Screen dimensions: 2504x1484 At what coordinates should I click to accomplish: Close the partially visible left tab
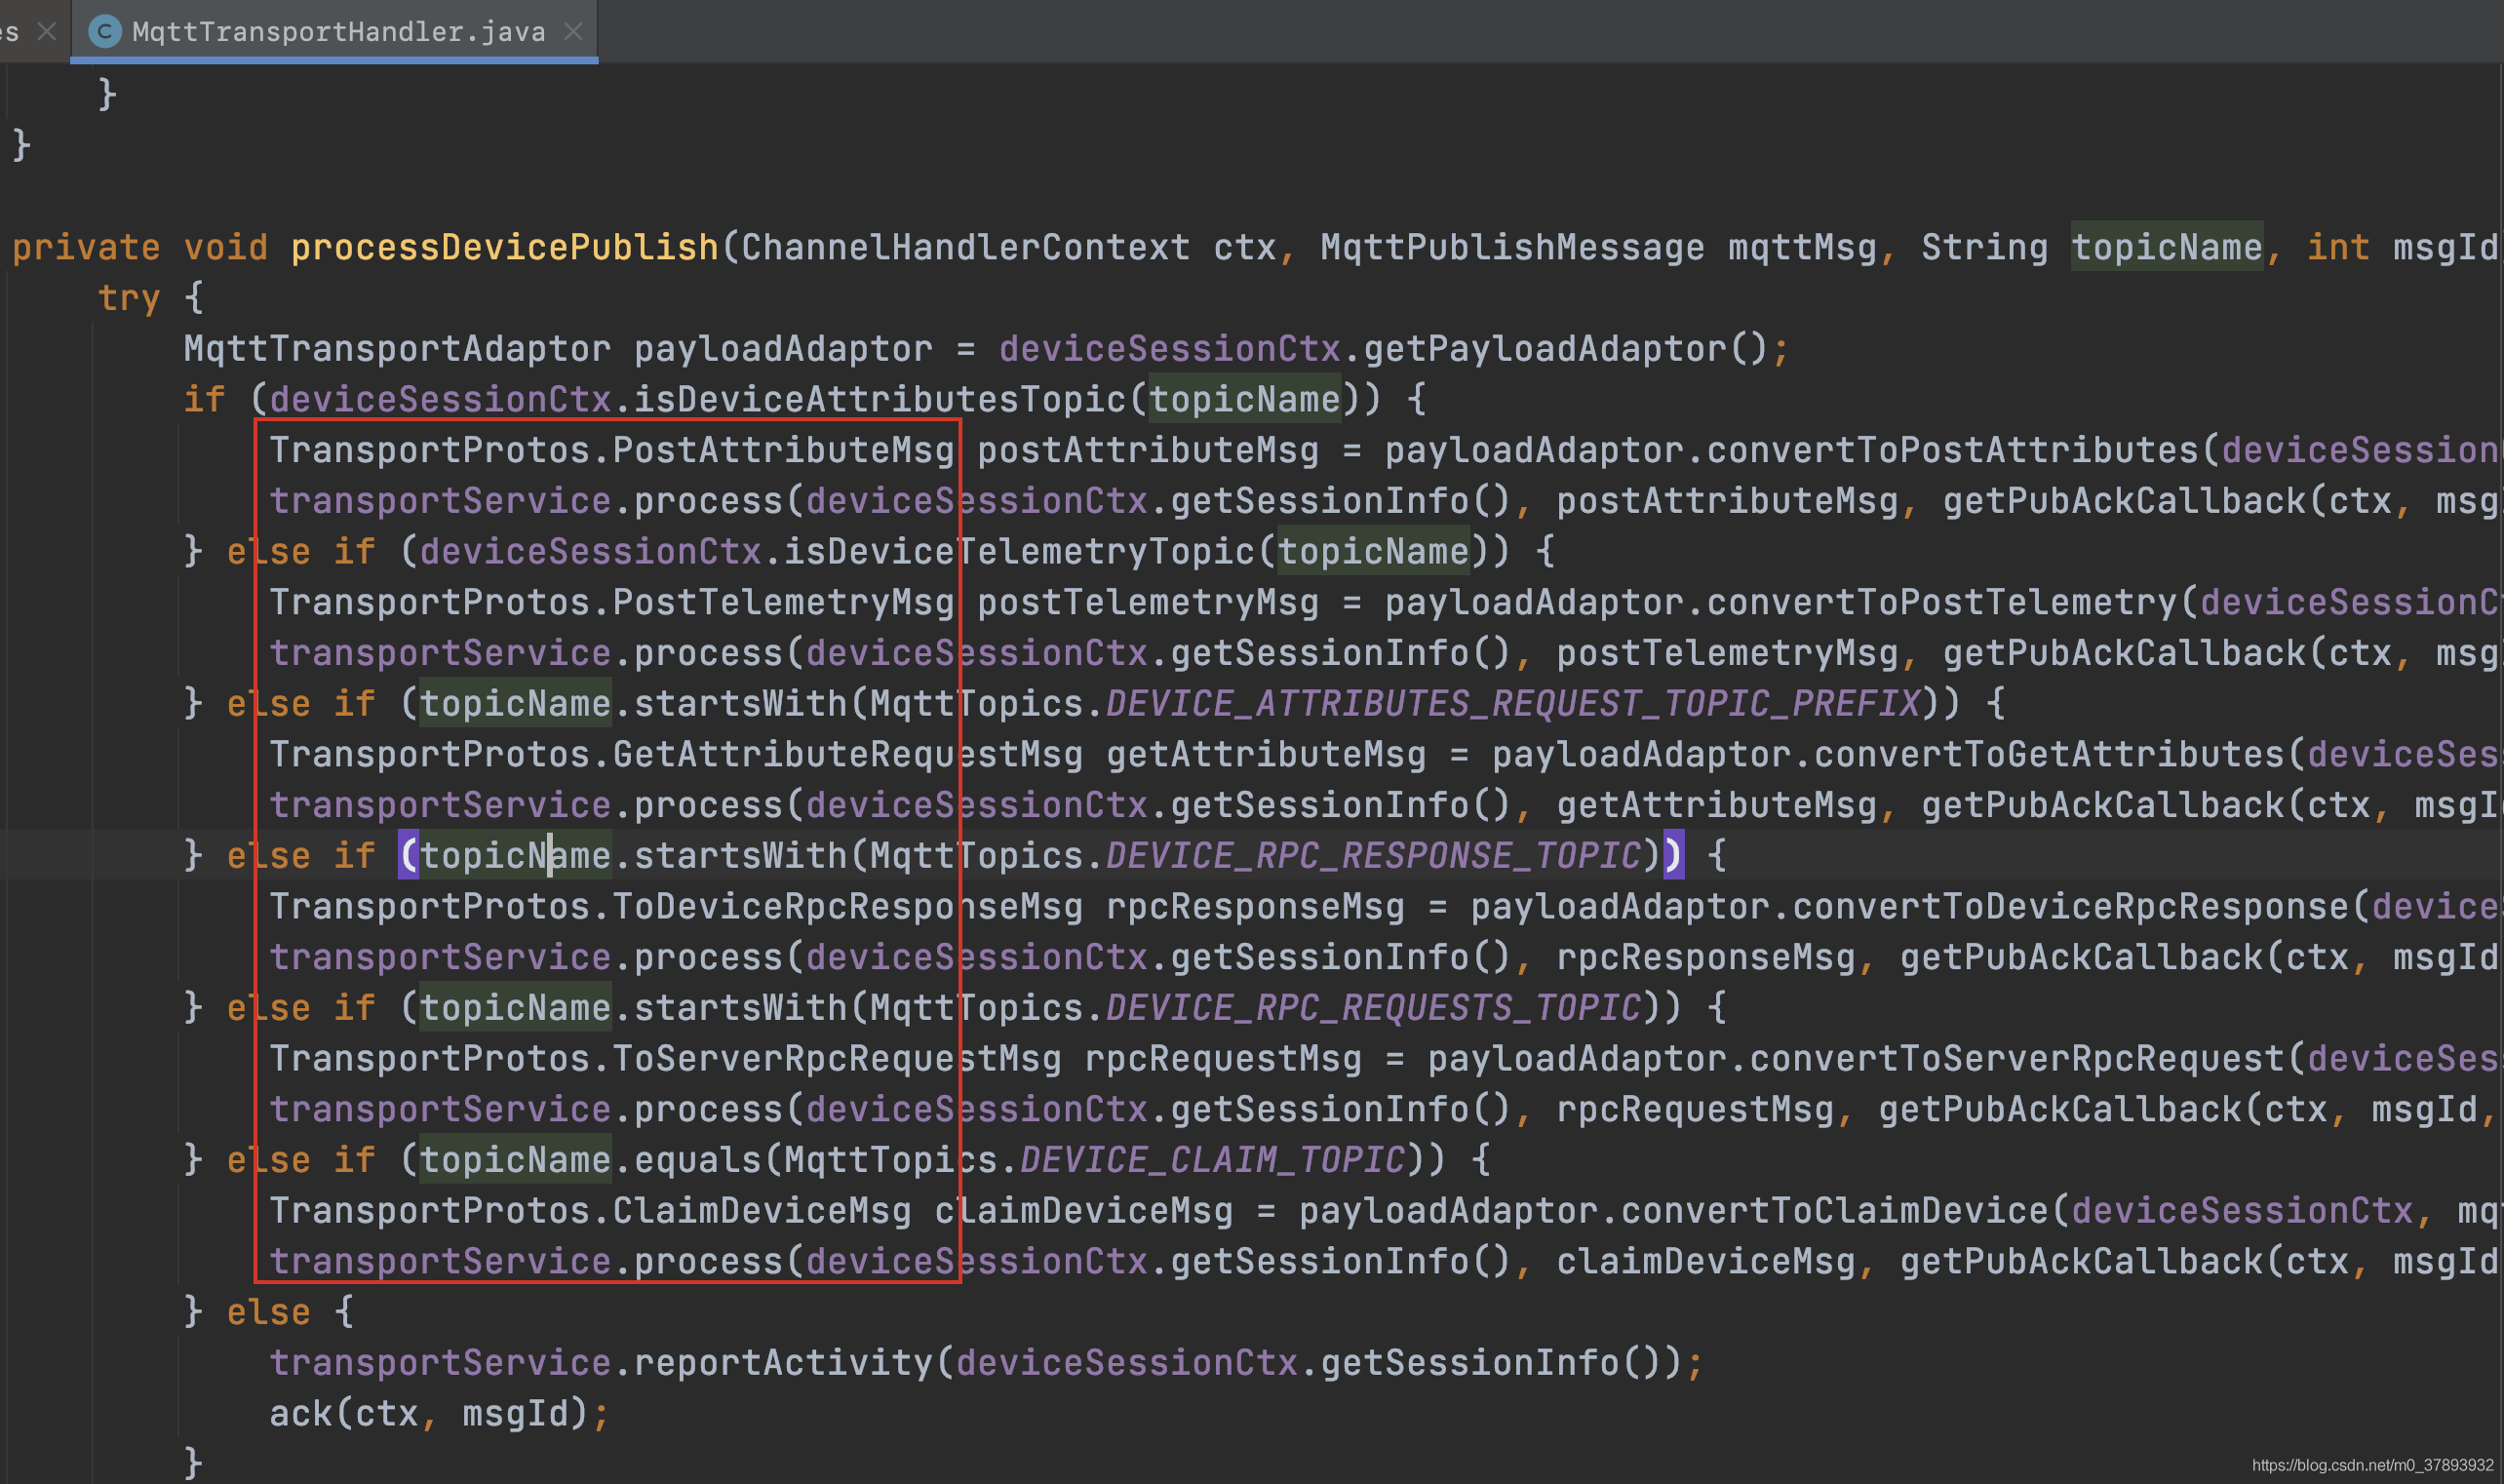46,32
